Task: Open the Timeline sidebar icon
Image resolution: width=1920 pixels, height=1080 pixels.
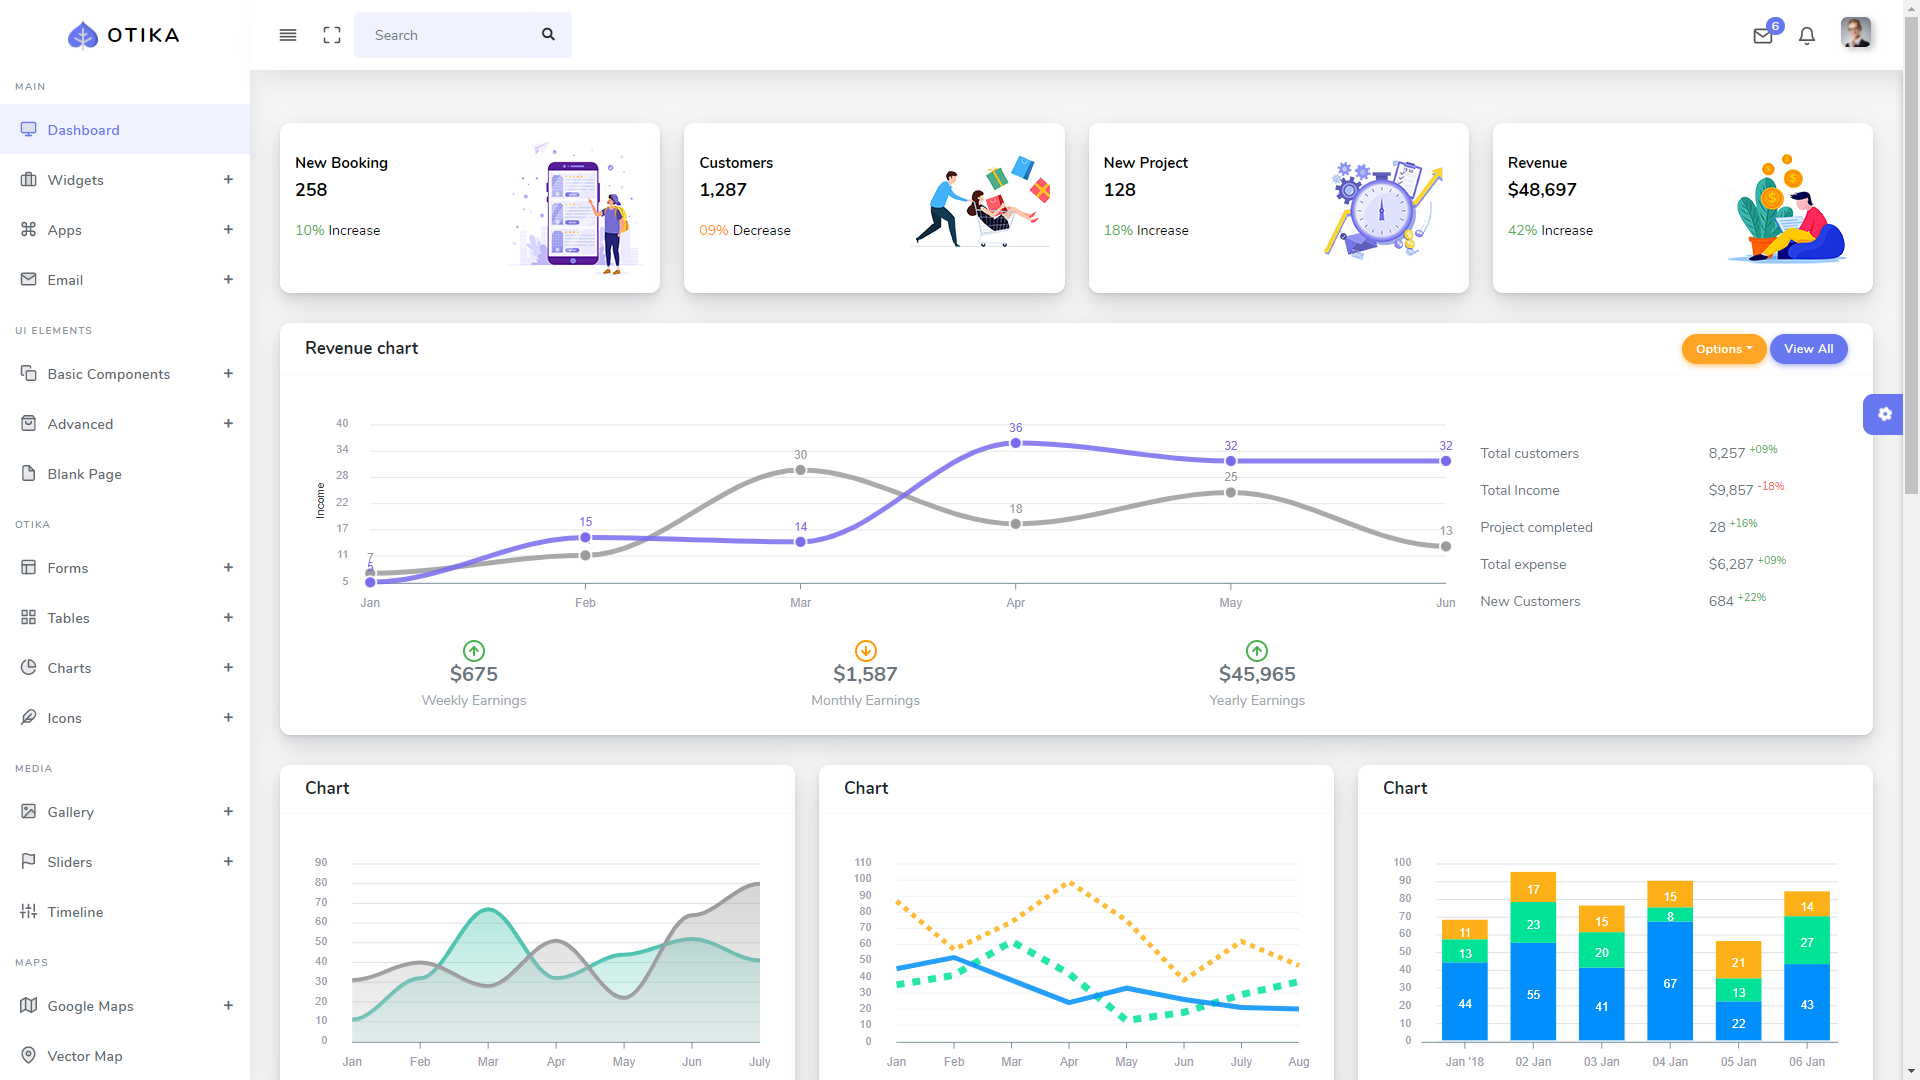Action: 28,911
